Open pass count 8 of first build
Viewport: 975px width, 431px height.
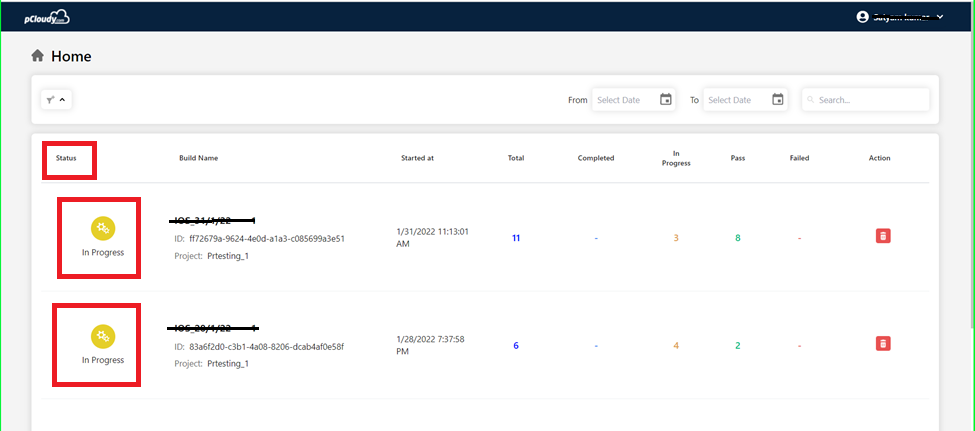click(738, 238)
